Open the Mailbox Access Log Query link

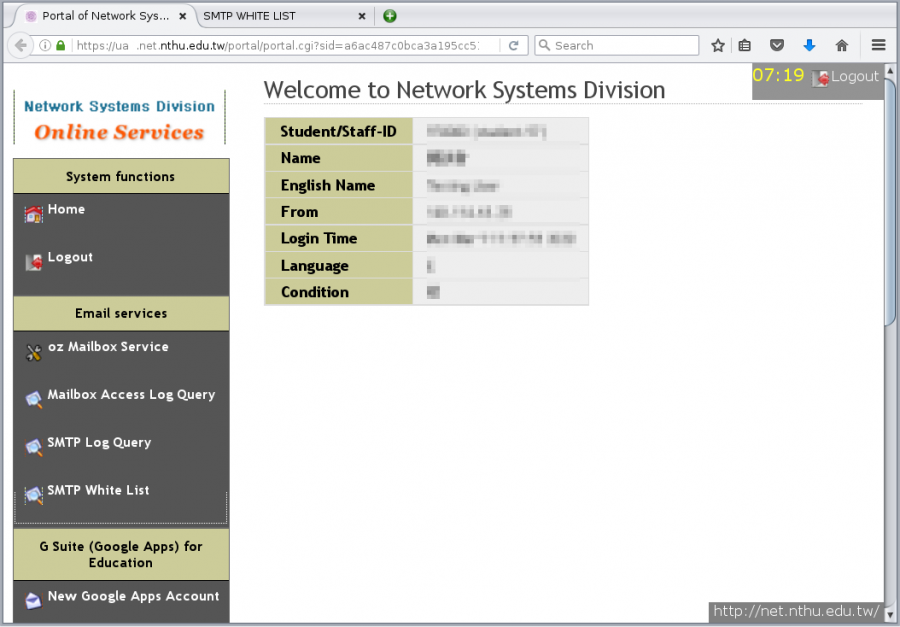(x=131, y=395)
